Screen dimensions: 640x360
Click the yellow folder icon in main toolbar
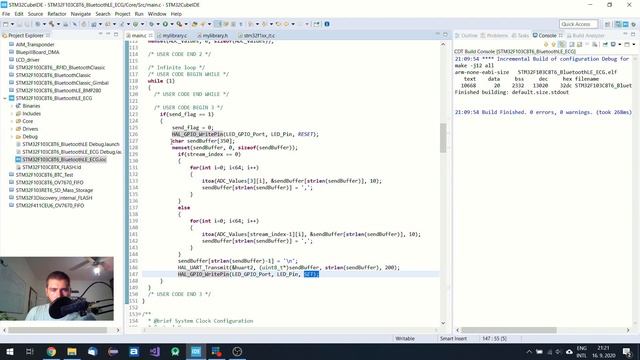coord(194,24)
